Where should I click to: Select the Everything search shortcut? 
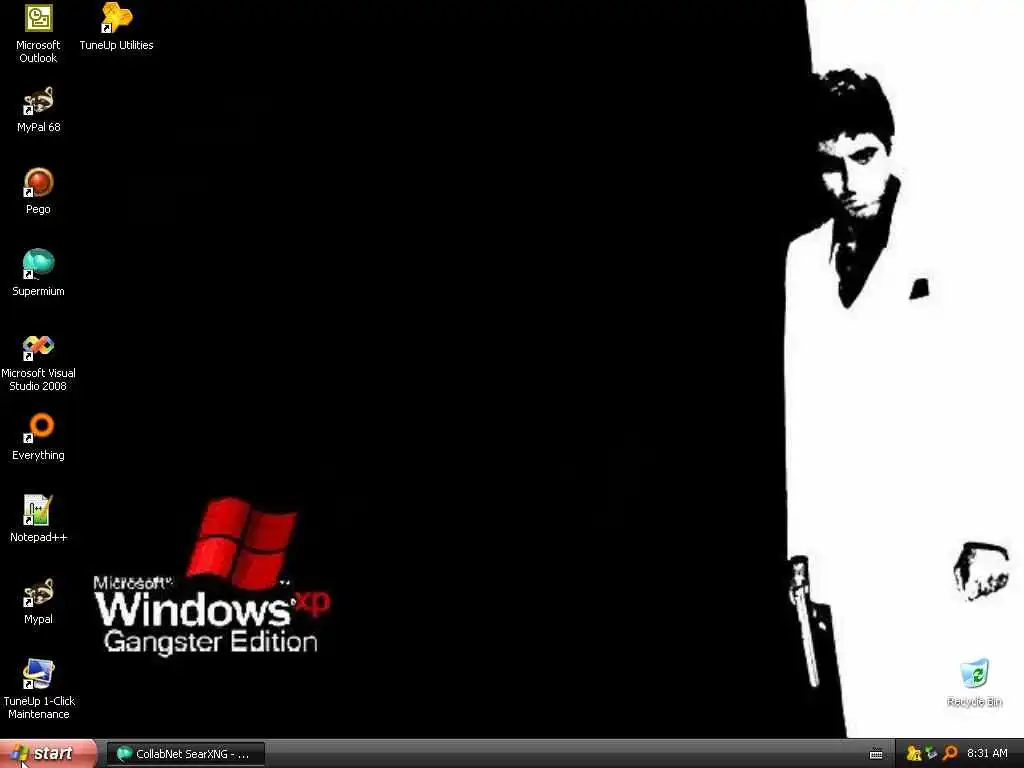(38, 437)
